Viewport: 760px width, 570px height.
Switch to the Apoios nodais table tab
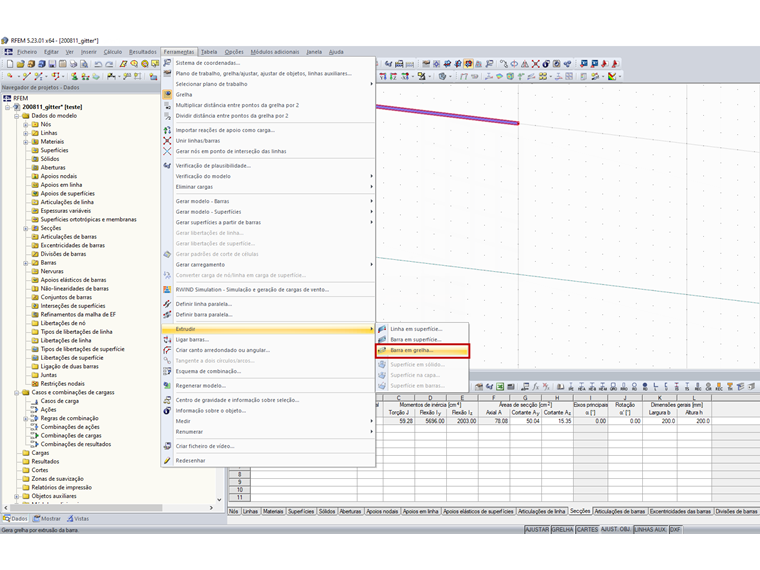click(382, 511)
